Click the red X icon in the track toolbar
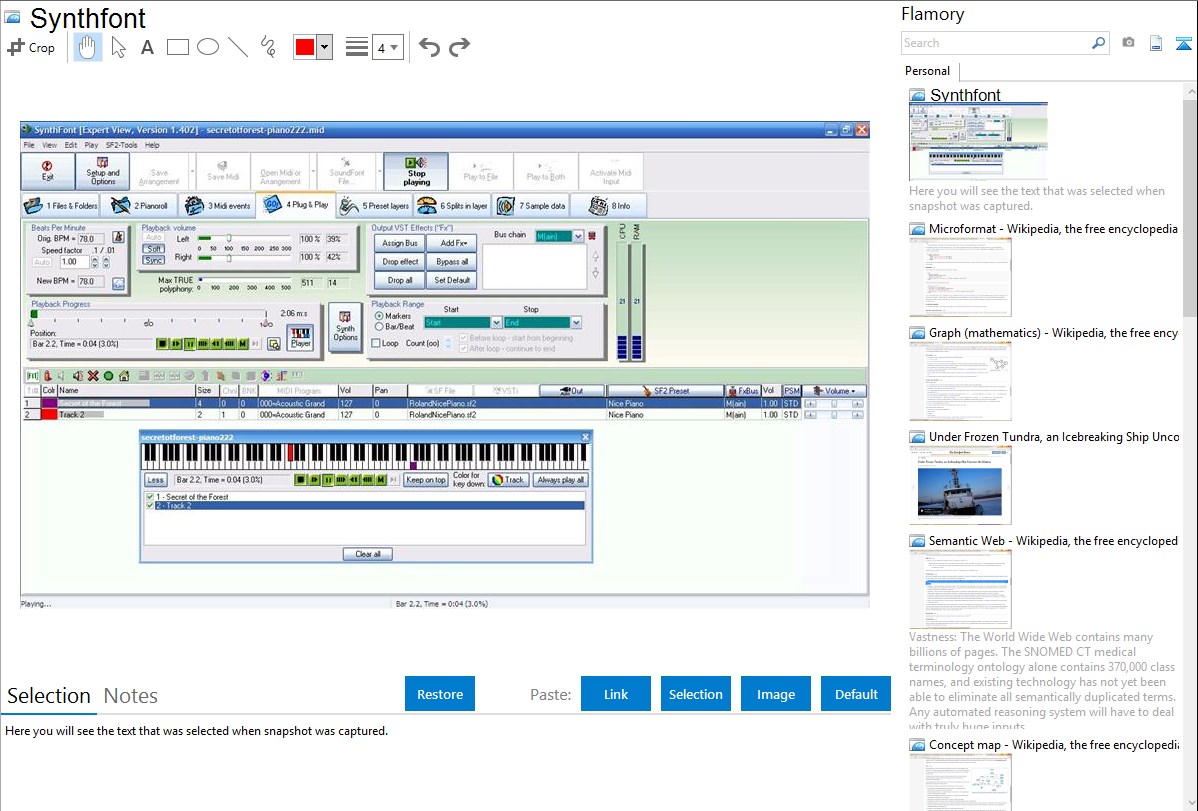The image size is (1198, 811). click(x=93, y=375)
